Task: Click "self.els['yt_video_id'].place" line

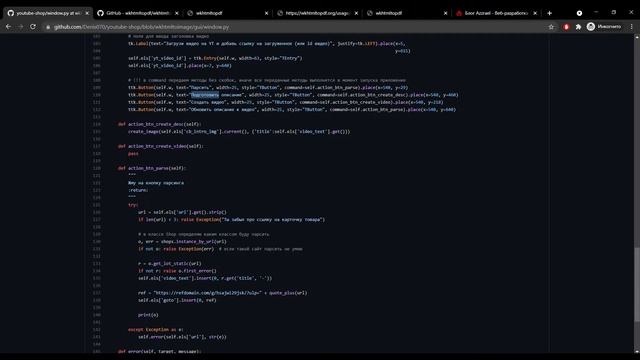Action: (x=180, y=65)
